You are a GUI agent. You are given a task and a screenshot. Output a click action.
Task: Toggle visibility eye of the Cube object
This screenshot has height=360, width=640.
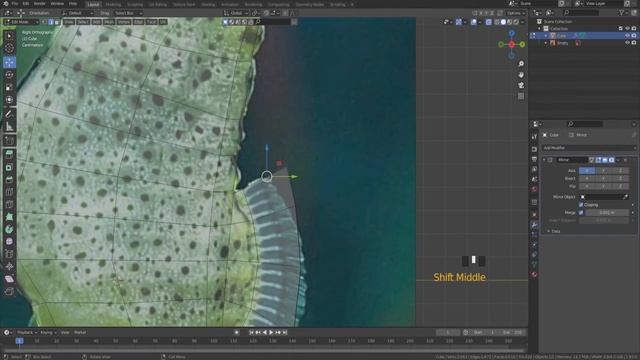627,36
